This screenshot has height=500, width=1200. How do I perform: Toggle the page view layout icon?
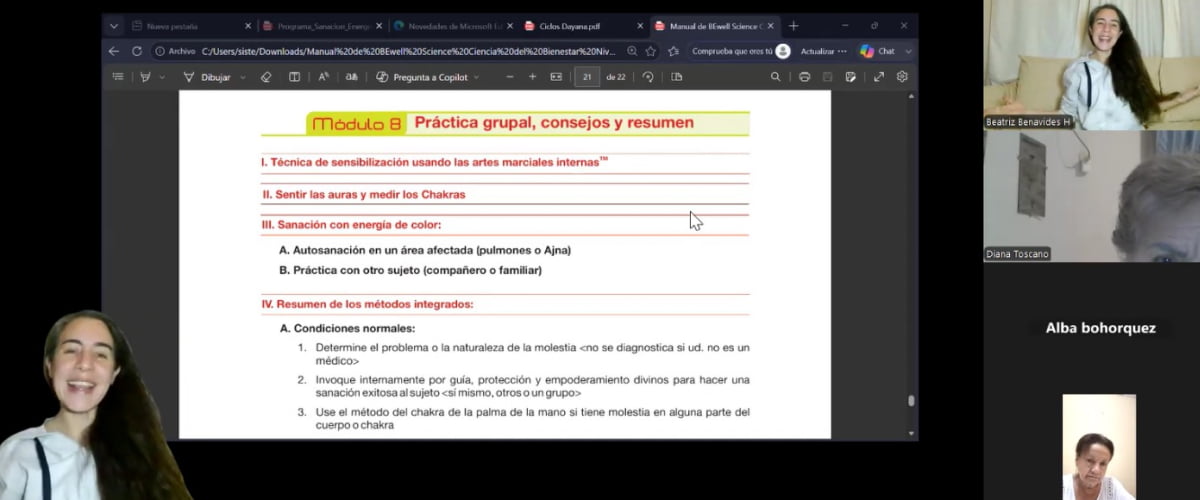pyautogui.click(x=295, y=77)
